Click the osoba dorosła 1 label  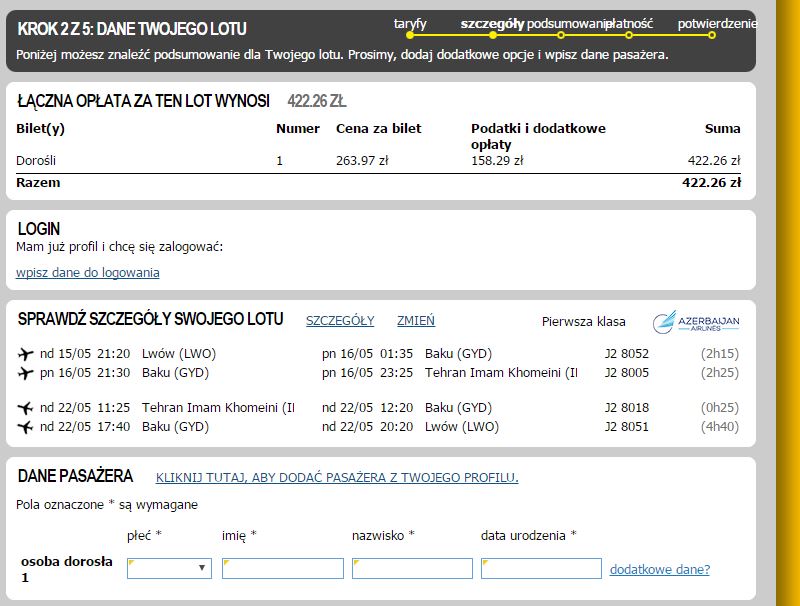[x=67, y=569]
